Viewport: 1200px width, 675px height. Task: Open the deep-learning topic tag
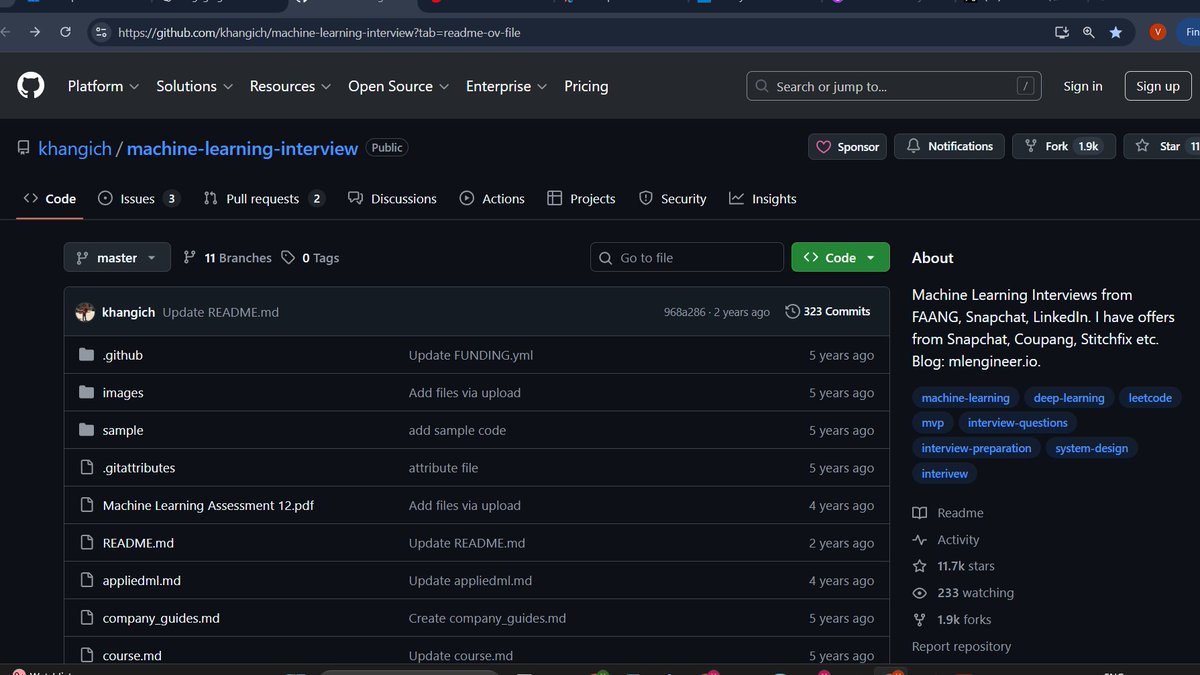(1069, 398)
